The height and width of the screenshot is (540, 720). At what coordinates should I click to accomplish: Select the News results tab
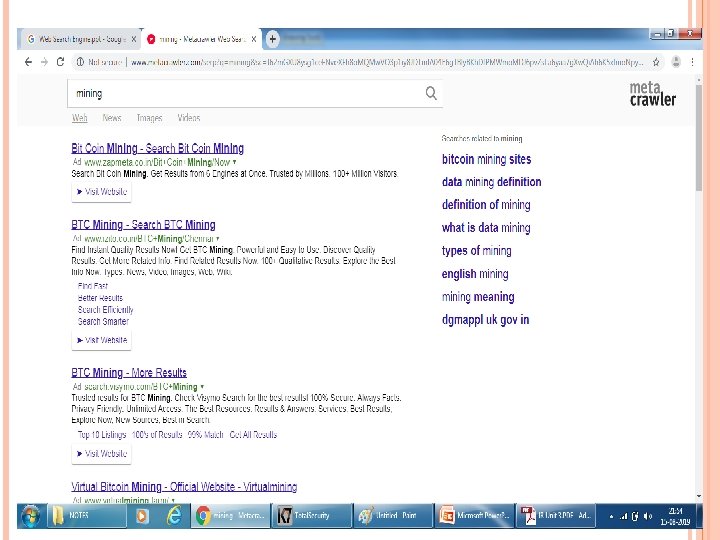click(x=112, y=118)
